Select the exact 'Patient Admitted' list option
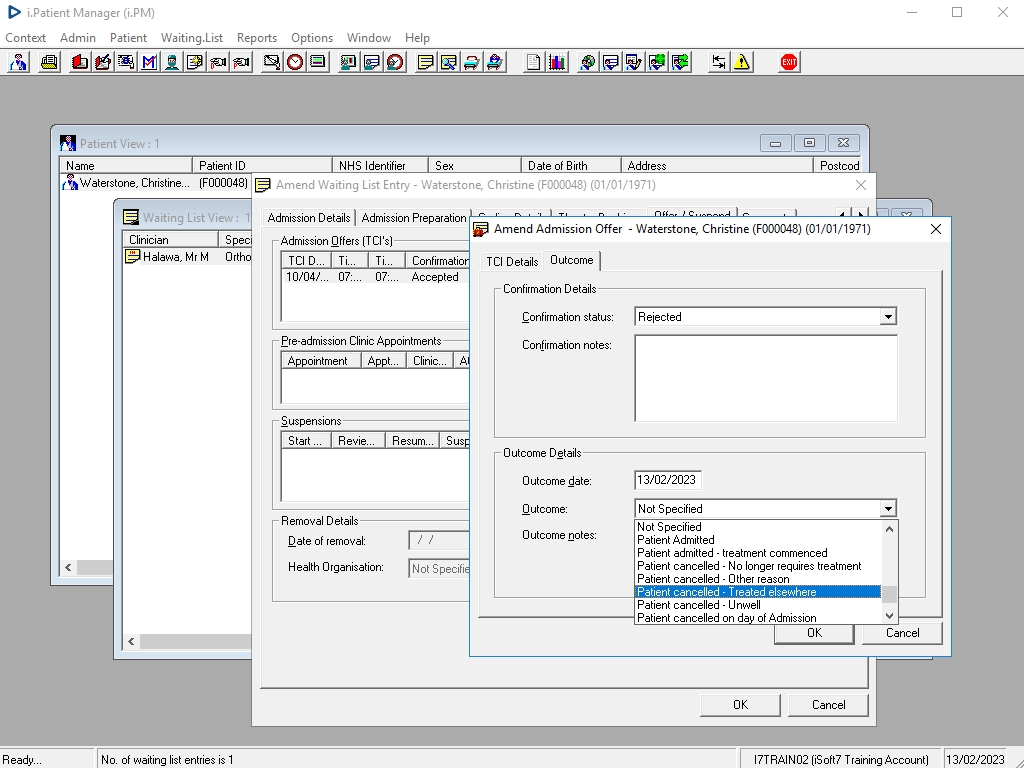Screen dimensions: 1024x768 (x=758, y=540)
